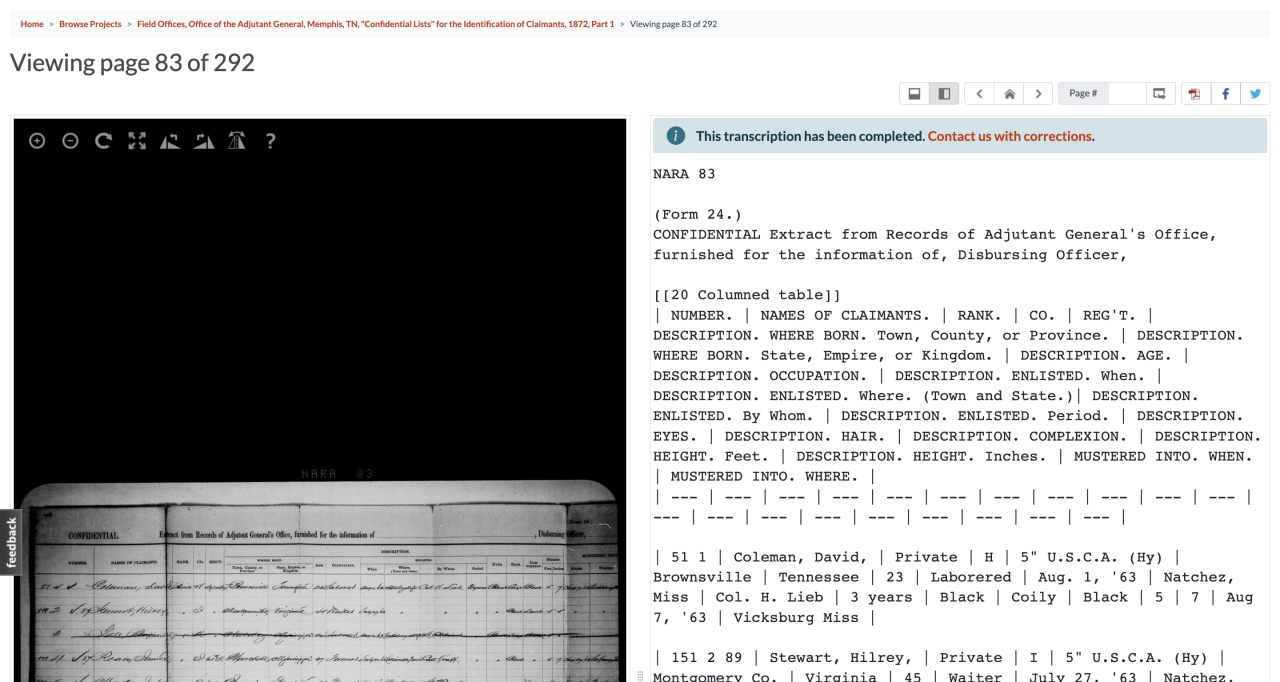
Task: Zoom in on the document image
Action: [x=37, y=141]
